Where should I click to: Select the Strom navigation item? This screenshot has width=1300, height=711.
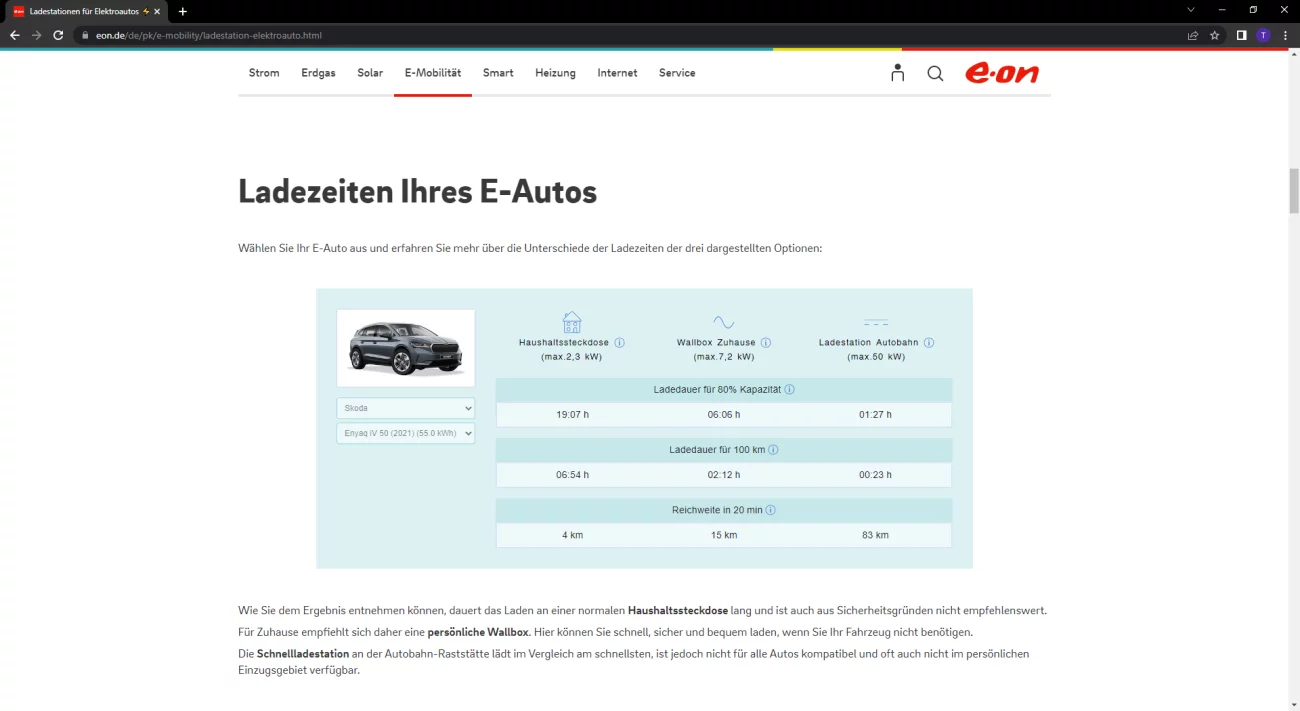264,73
